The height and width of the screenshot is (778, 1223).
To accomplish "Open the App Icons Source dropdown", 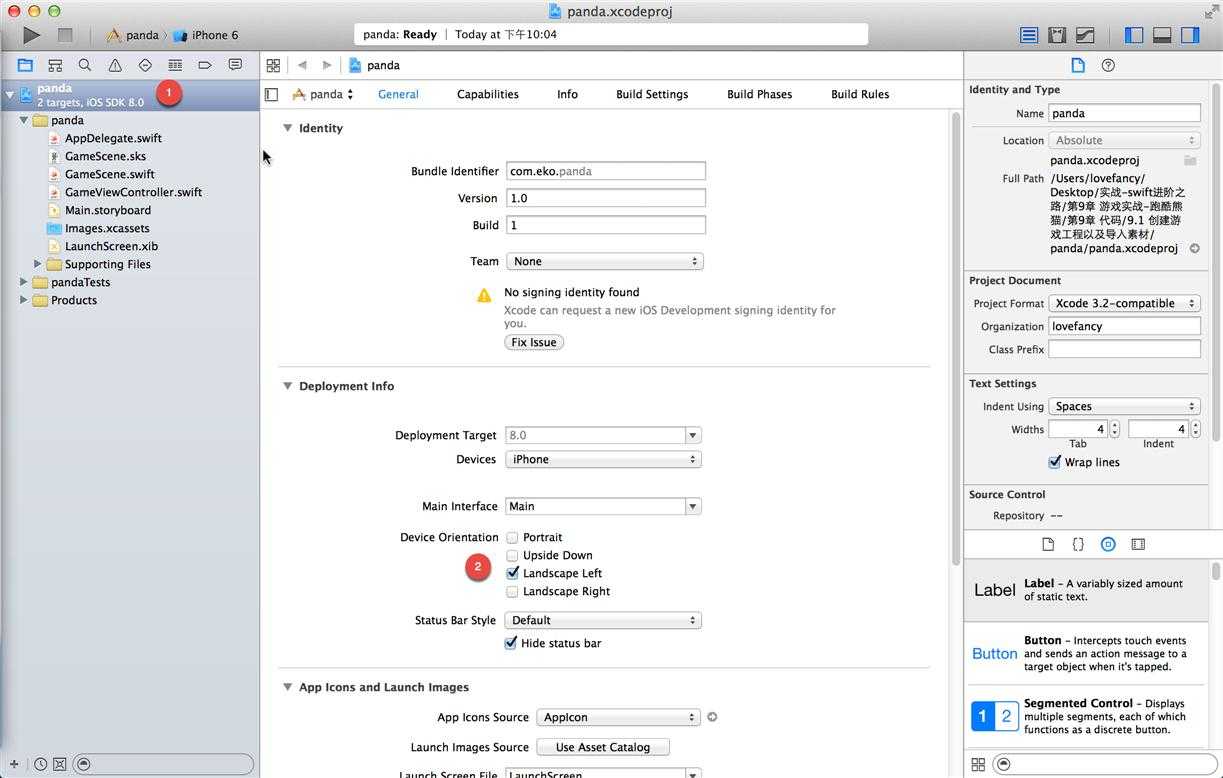I will [x=619, y=717].
